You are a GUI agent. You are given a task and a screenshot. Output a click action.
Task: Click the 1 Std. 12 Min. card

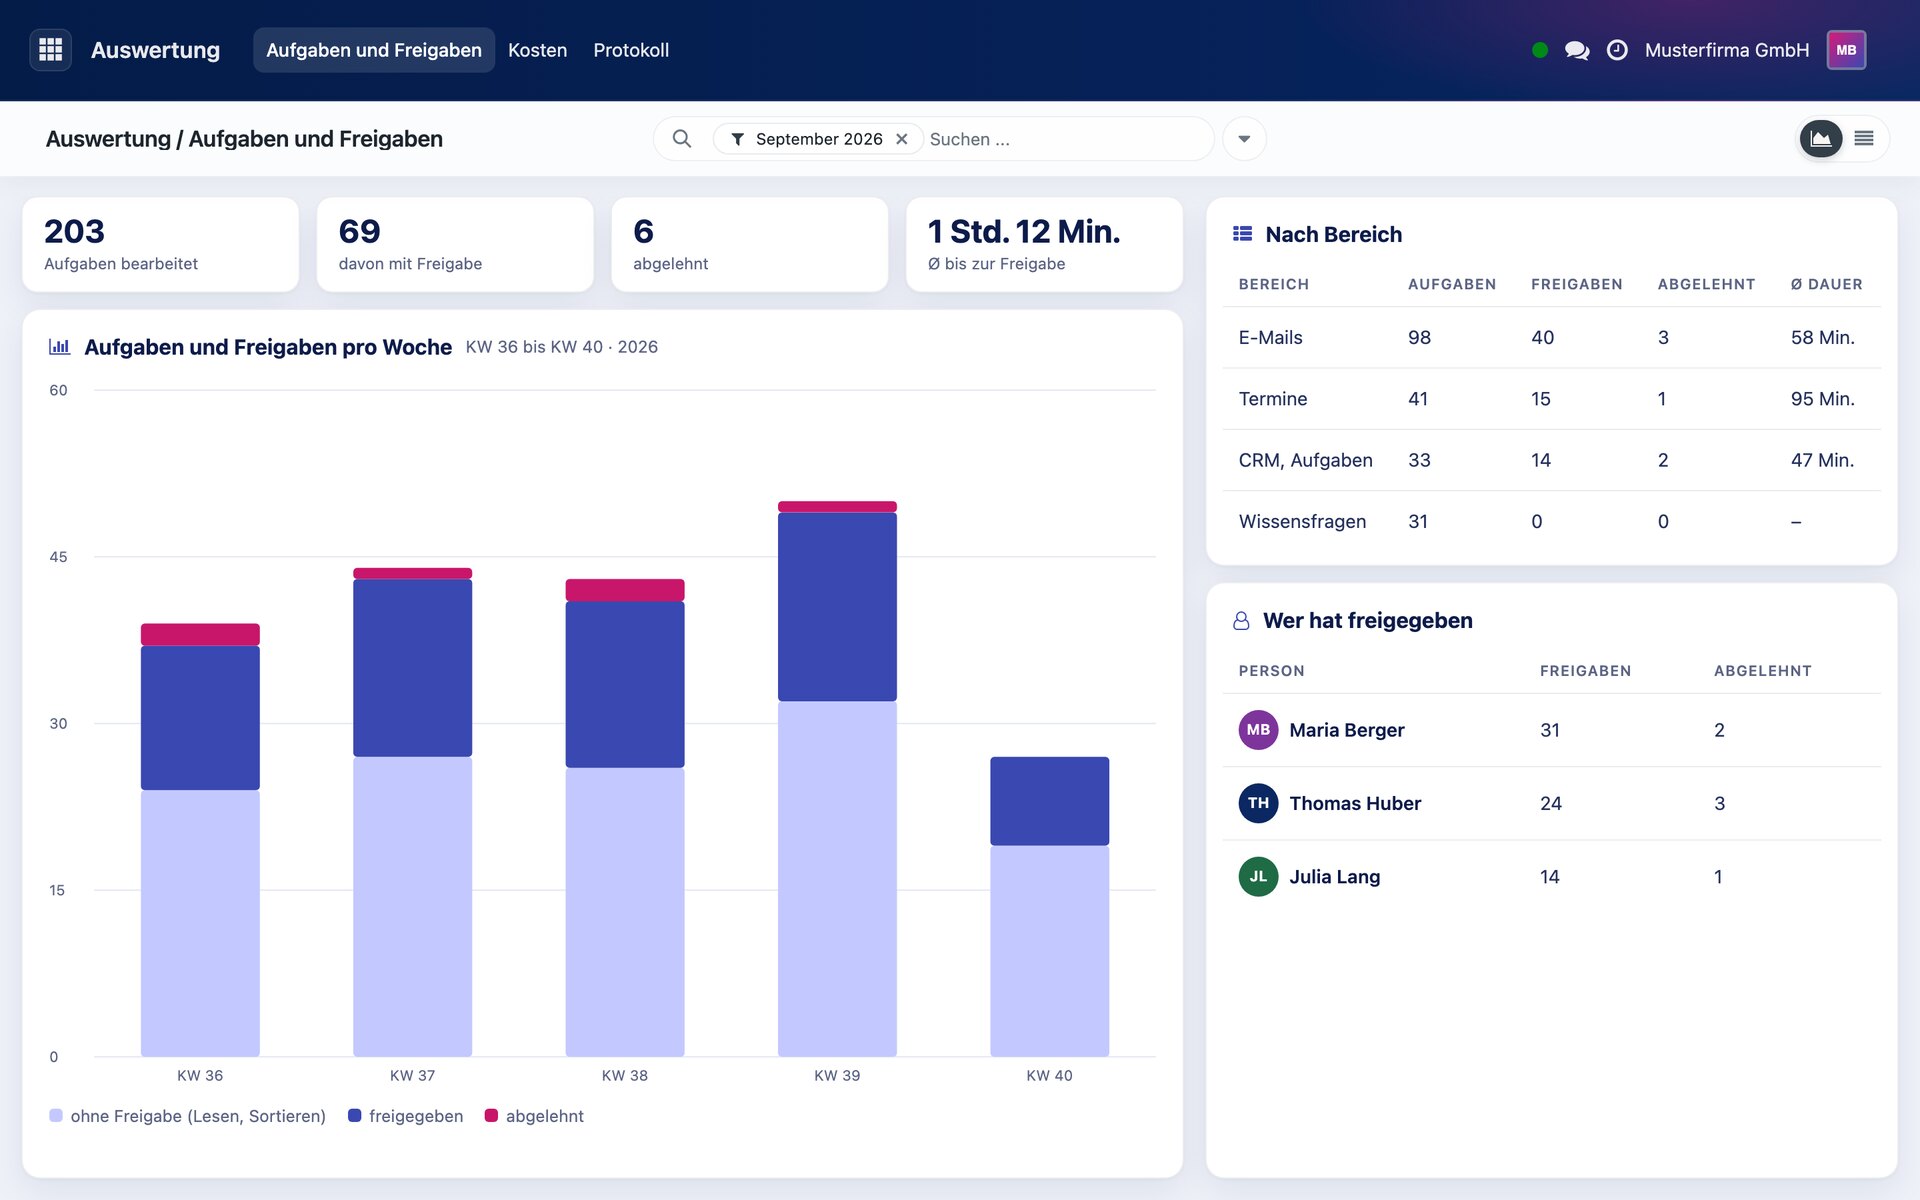coord(1044,245)
